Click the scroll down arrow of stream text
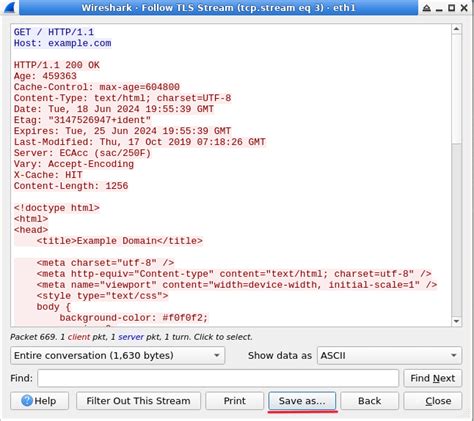The image size is (474, 421). point(456,321)
